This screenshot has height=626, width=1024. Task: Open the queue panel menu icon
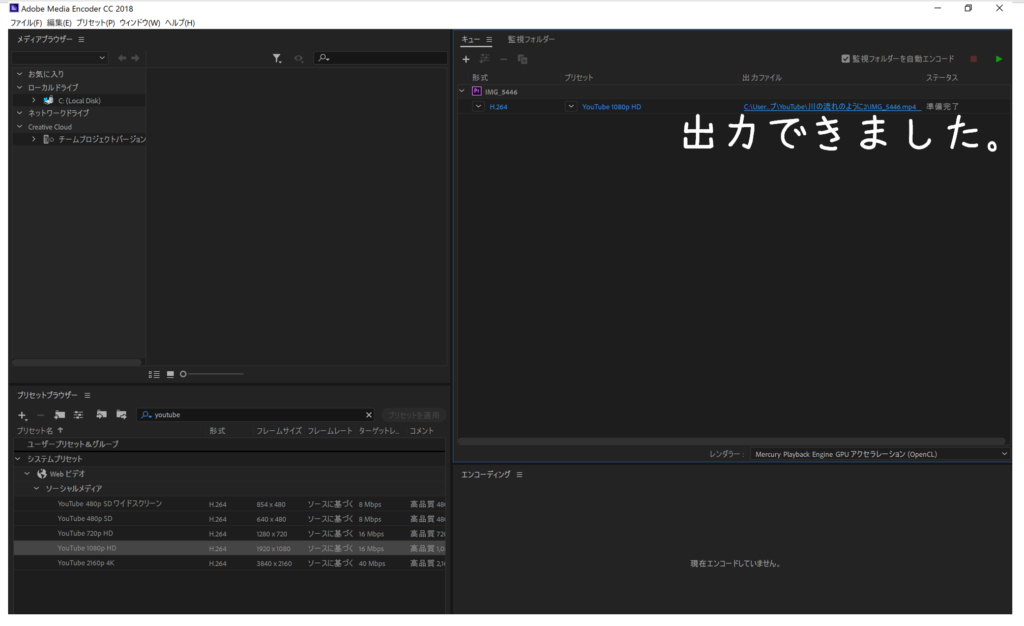point(488,39)
